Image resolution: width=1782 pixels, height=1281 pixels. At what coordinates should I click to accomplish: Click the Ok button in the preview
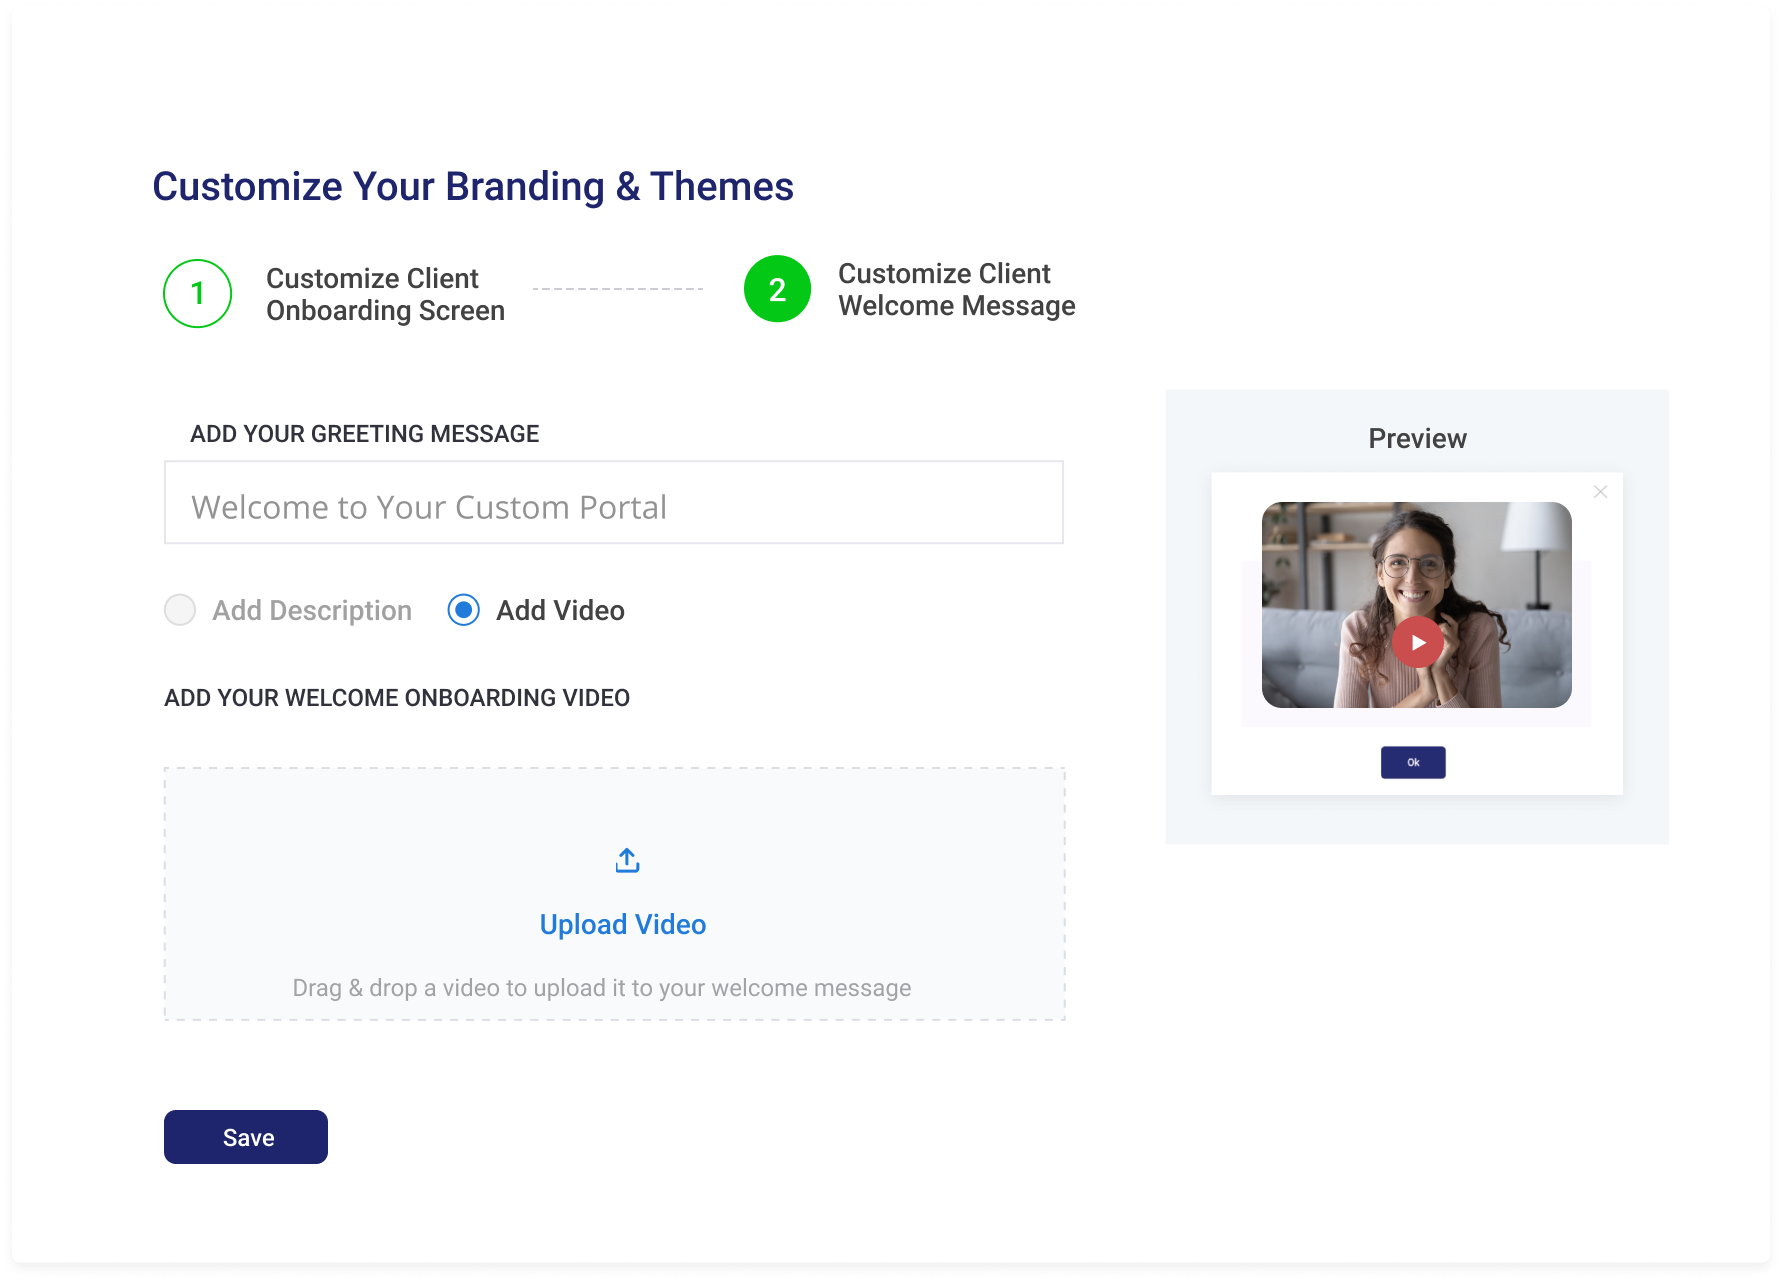pyautogui.click(x=1413, y=763)
